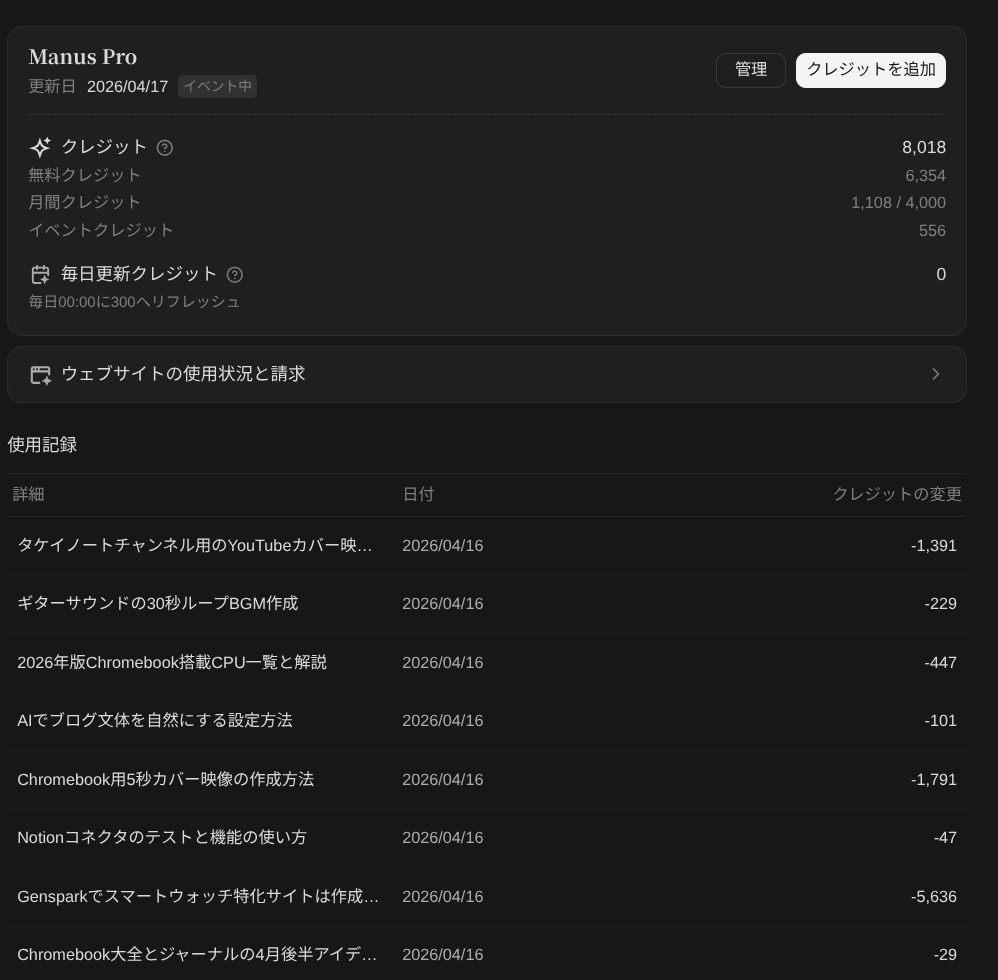
Task: Click the AIでブログ文体を自然にする設定方法 row
Action: tap(155, 720)
